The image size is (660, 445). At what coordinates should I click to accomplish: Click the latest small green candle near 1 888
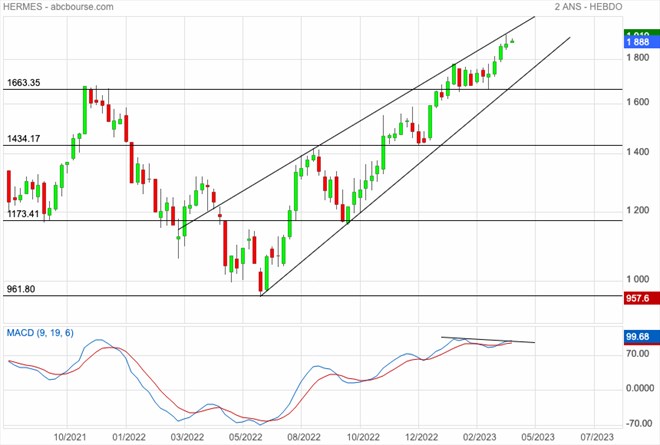coord(512,41)
